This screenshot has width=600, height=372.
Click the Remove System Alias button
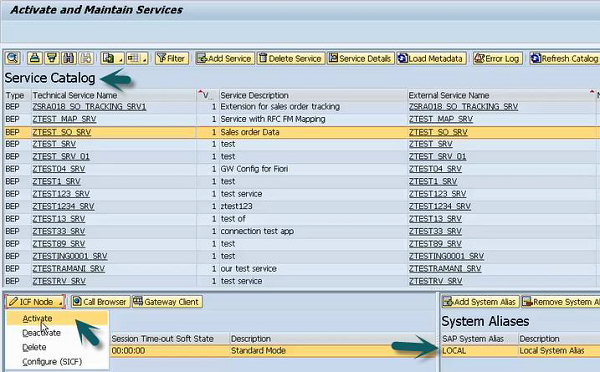(x=561, y=302)
